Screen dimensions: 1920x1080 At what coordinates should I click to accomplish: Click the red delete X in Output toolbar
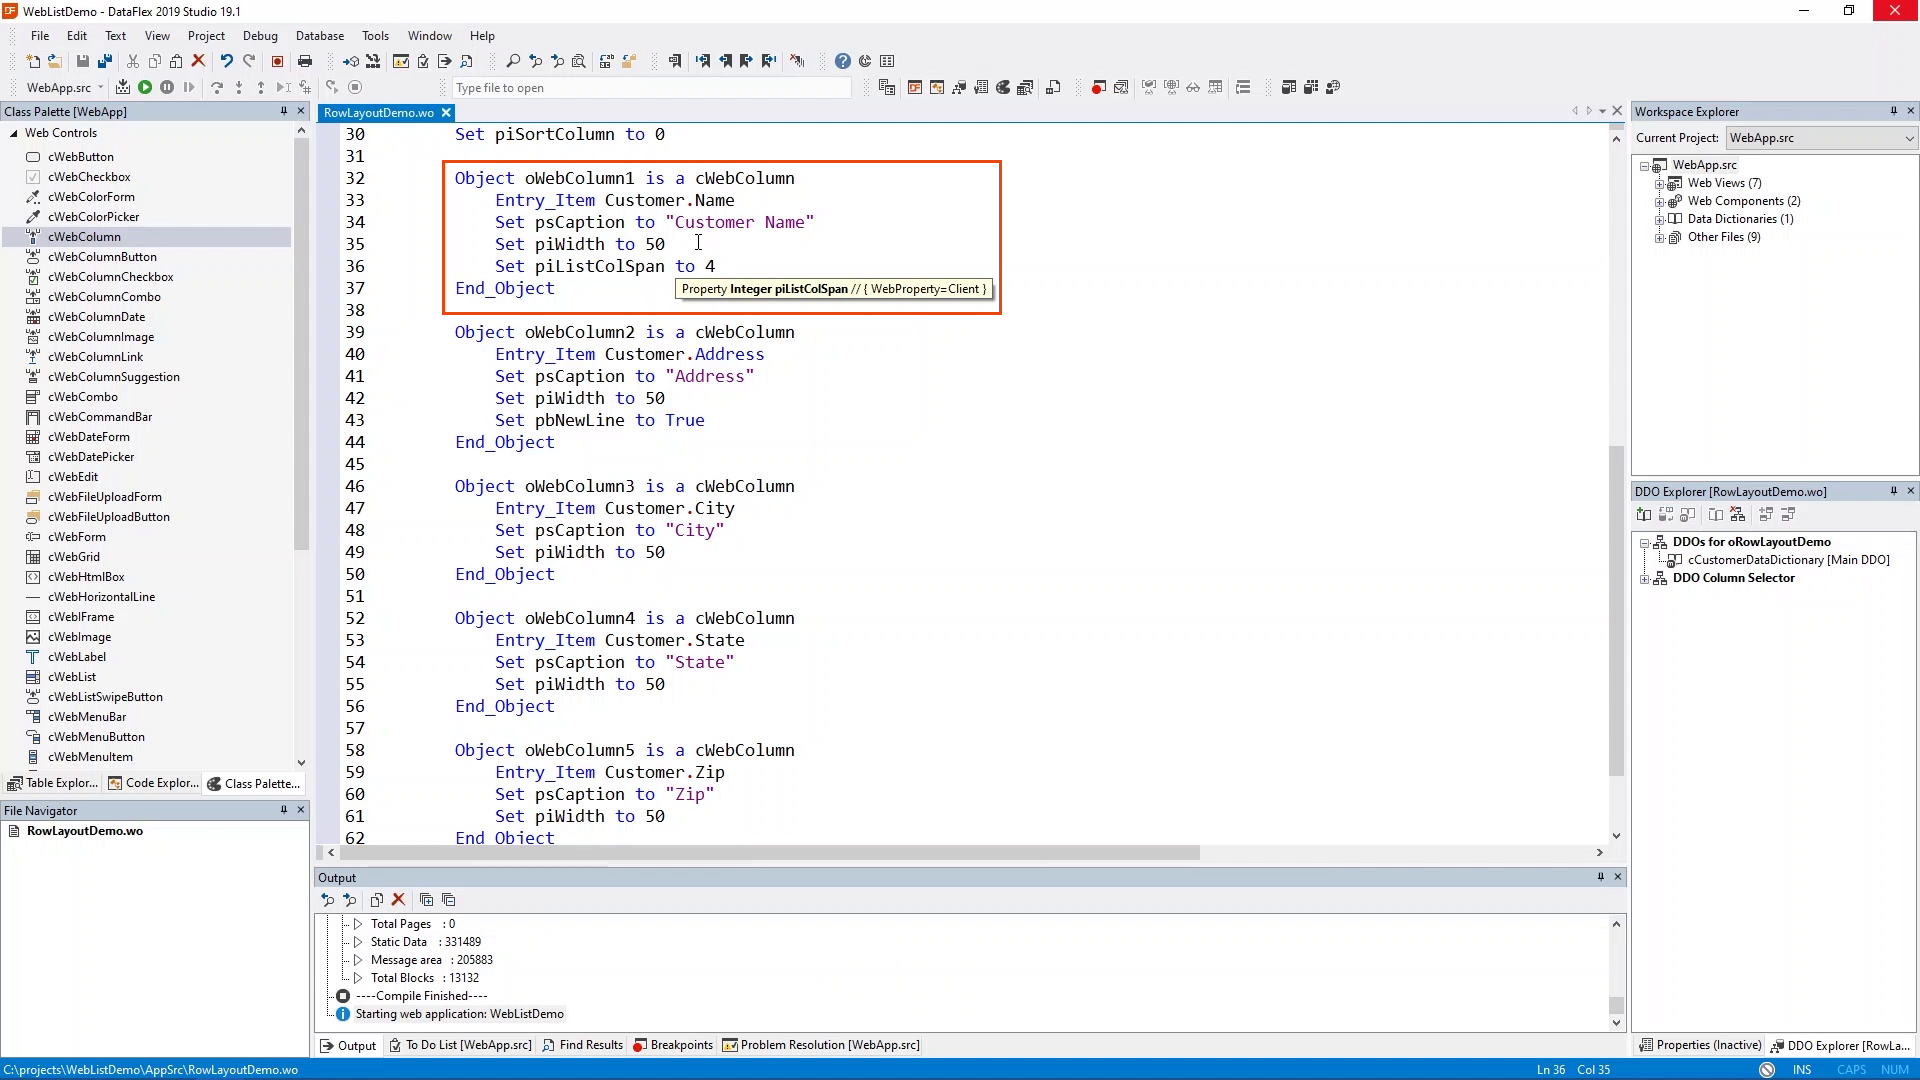pyautogui.click(x=398, y=900)
